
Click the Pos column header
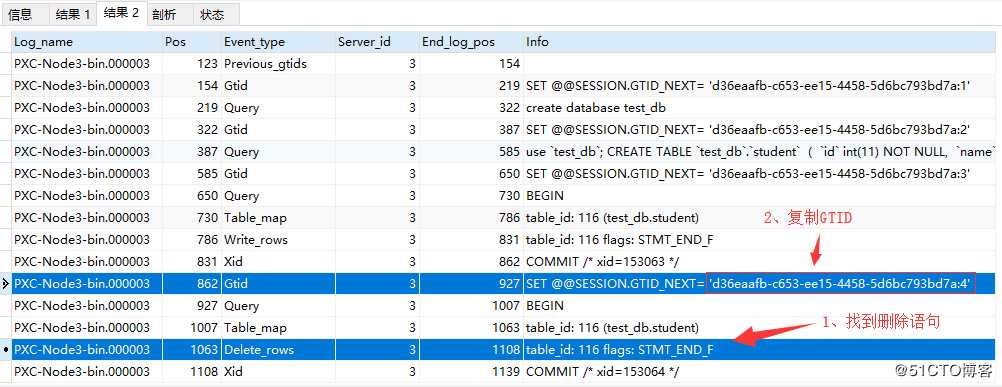point(192,42)
